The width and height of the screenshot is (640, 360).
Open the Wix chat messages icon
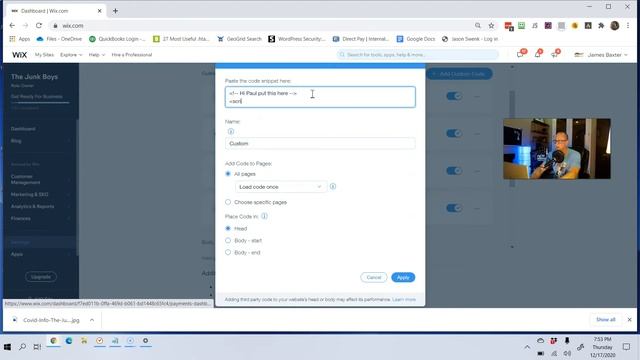(520, 55)
